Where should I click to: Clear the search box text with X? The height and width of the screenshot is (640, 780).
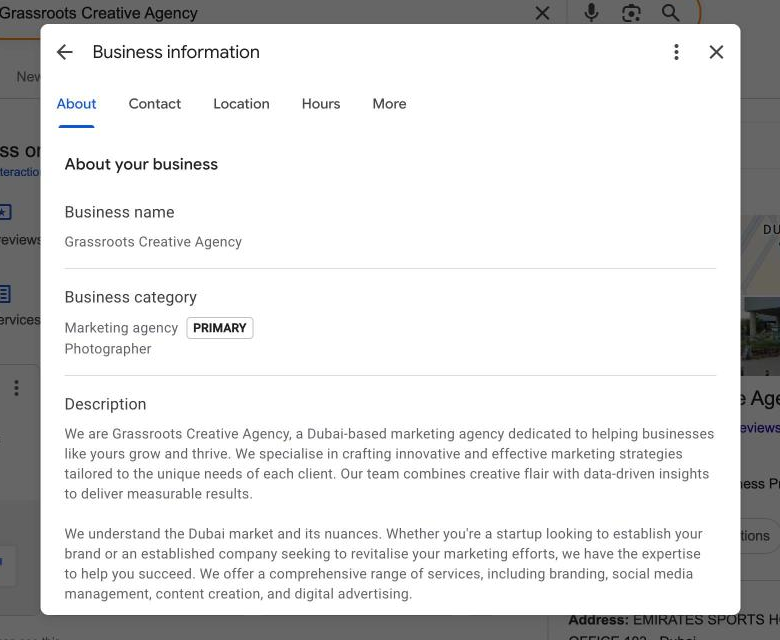pos(542,13)
